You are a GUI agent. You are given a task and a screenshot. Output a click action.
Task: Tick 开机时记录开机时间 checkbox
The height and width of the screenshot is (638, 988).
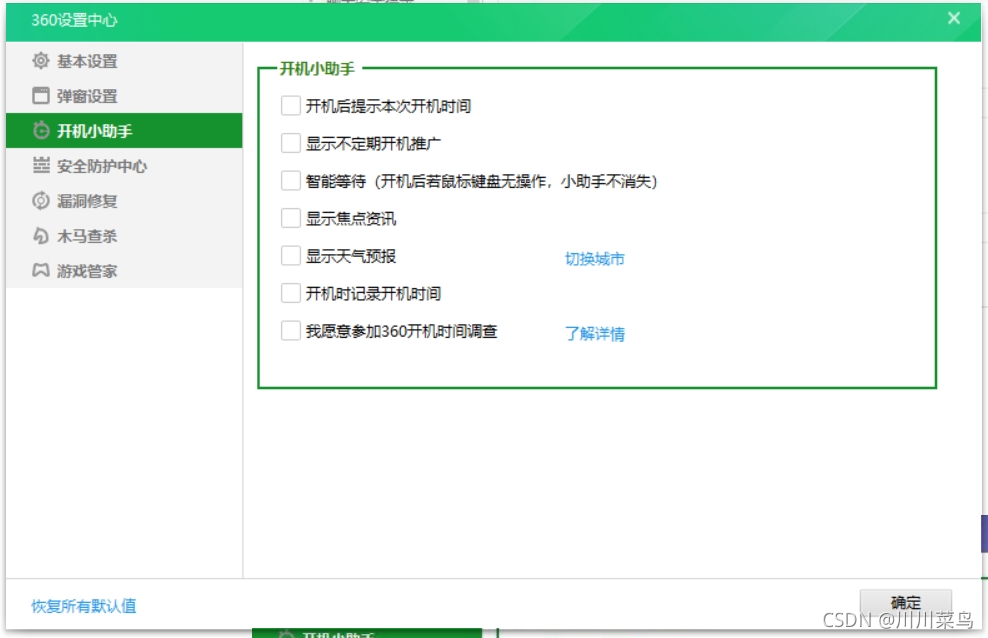tap(290, 293)
